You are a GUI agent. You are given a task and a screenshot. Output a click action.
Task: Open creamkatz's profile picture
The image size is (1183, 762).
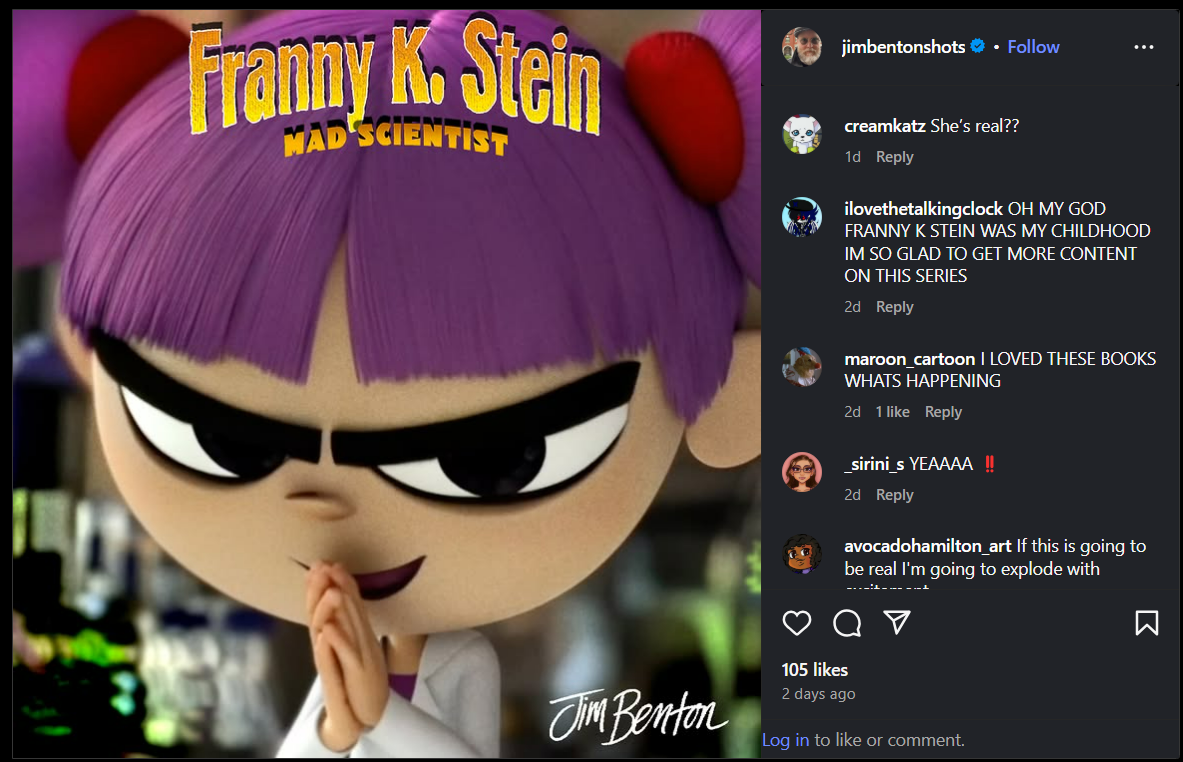click(x=802, y=134)
